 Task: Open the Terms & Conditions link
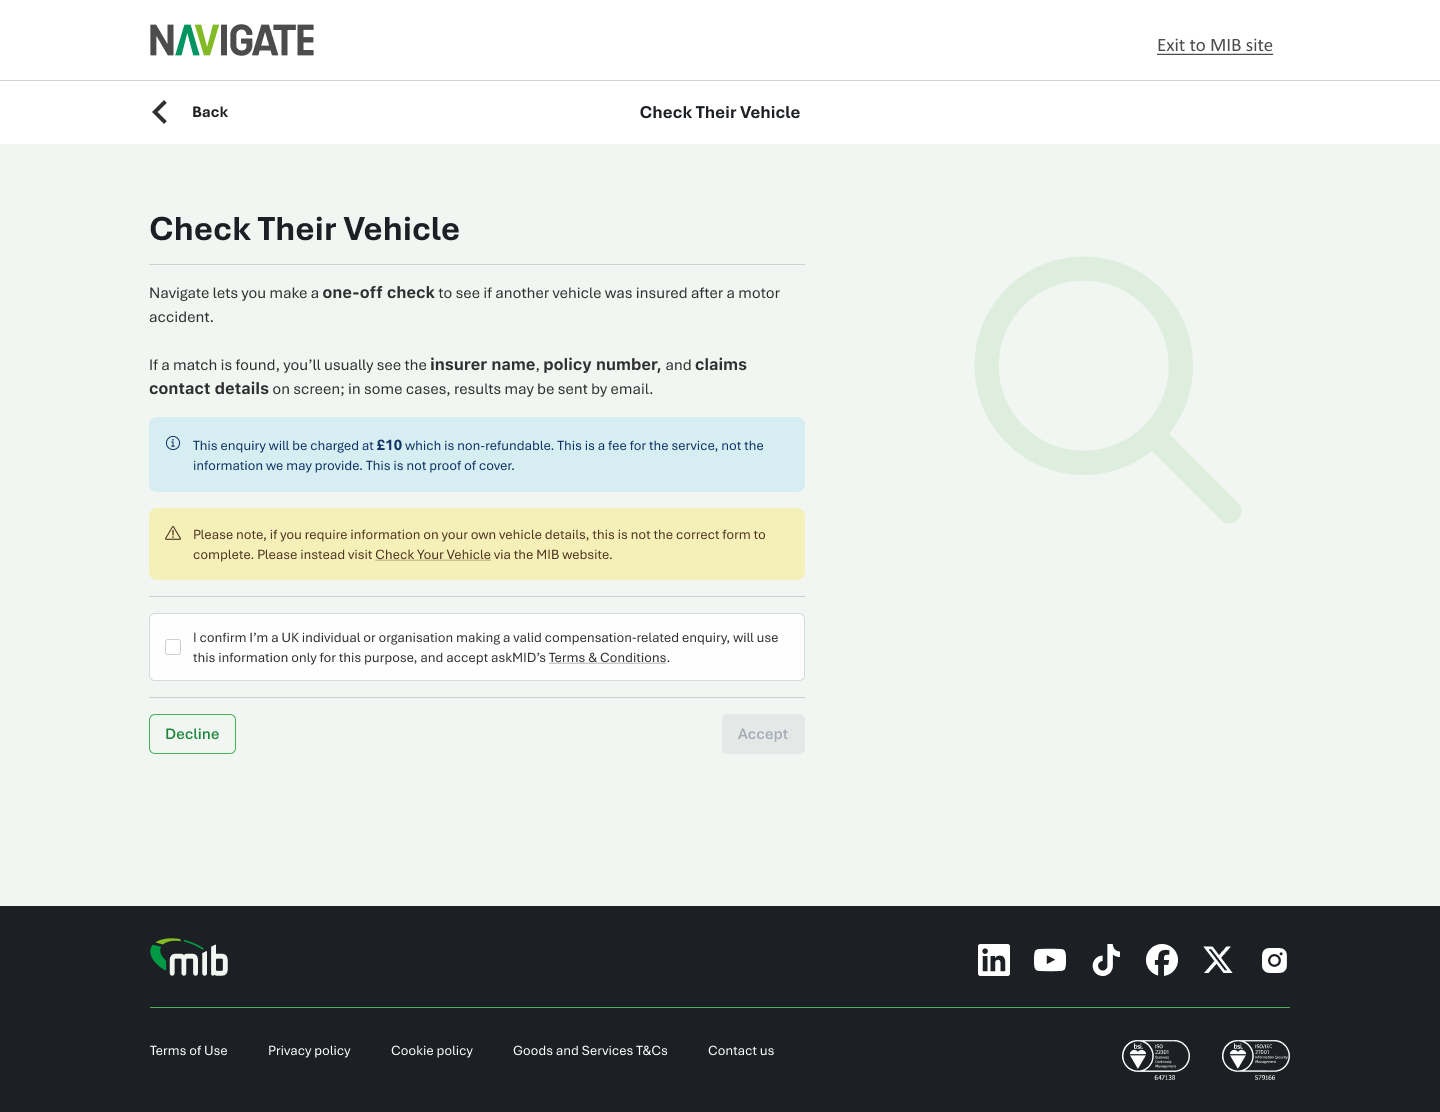pyautogui.click(x=607, y=658)
